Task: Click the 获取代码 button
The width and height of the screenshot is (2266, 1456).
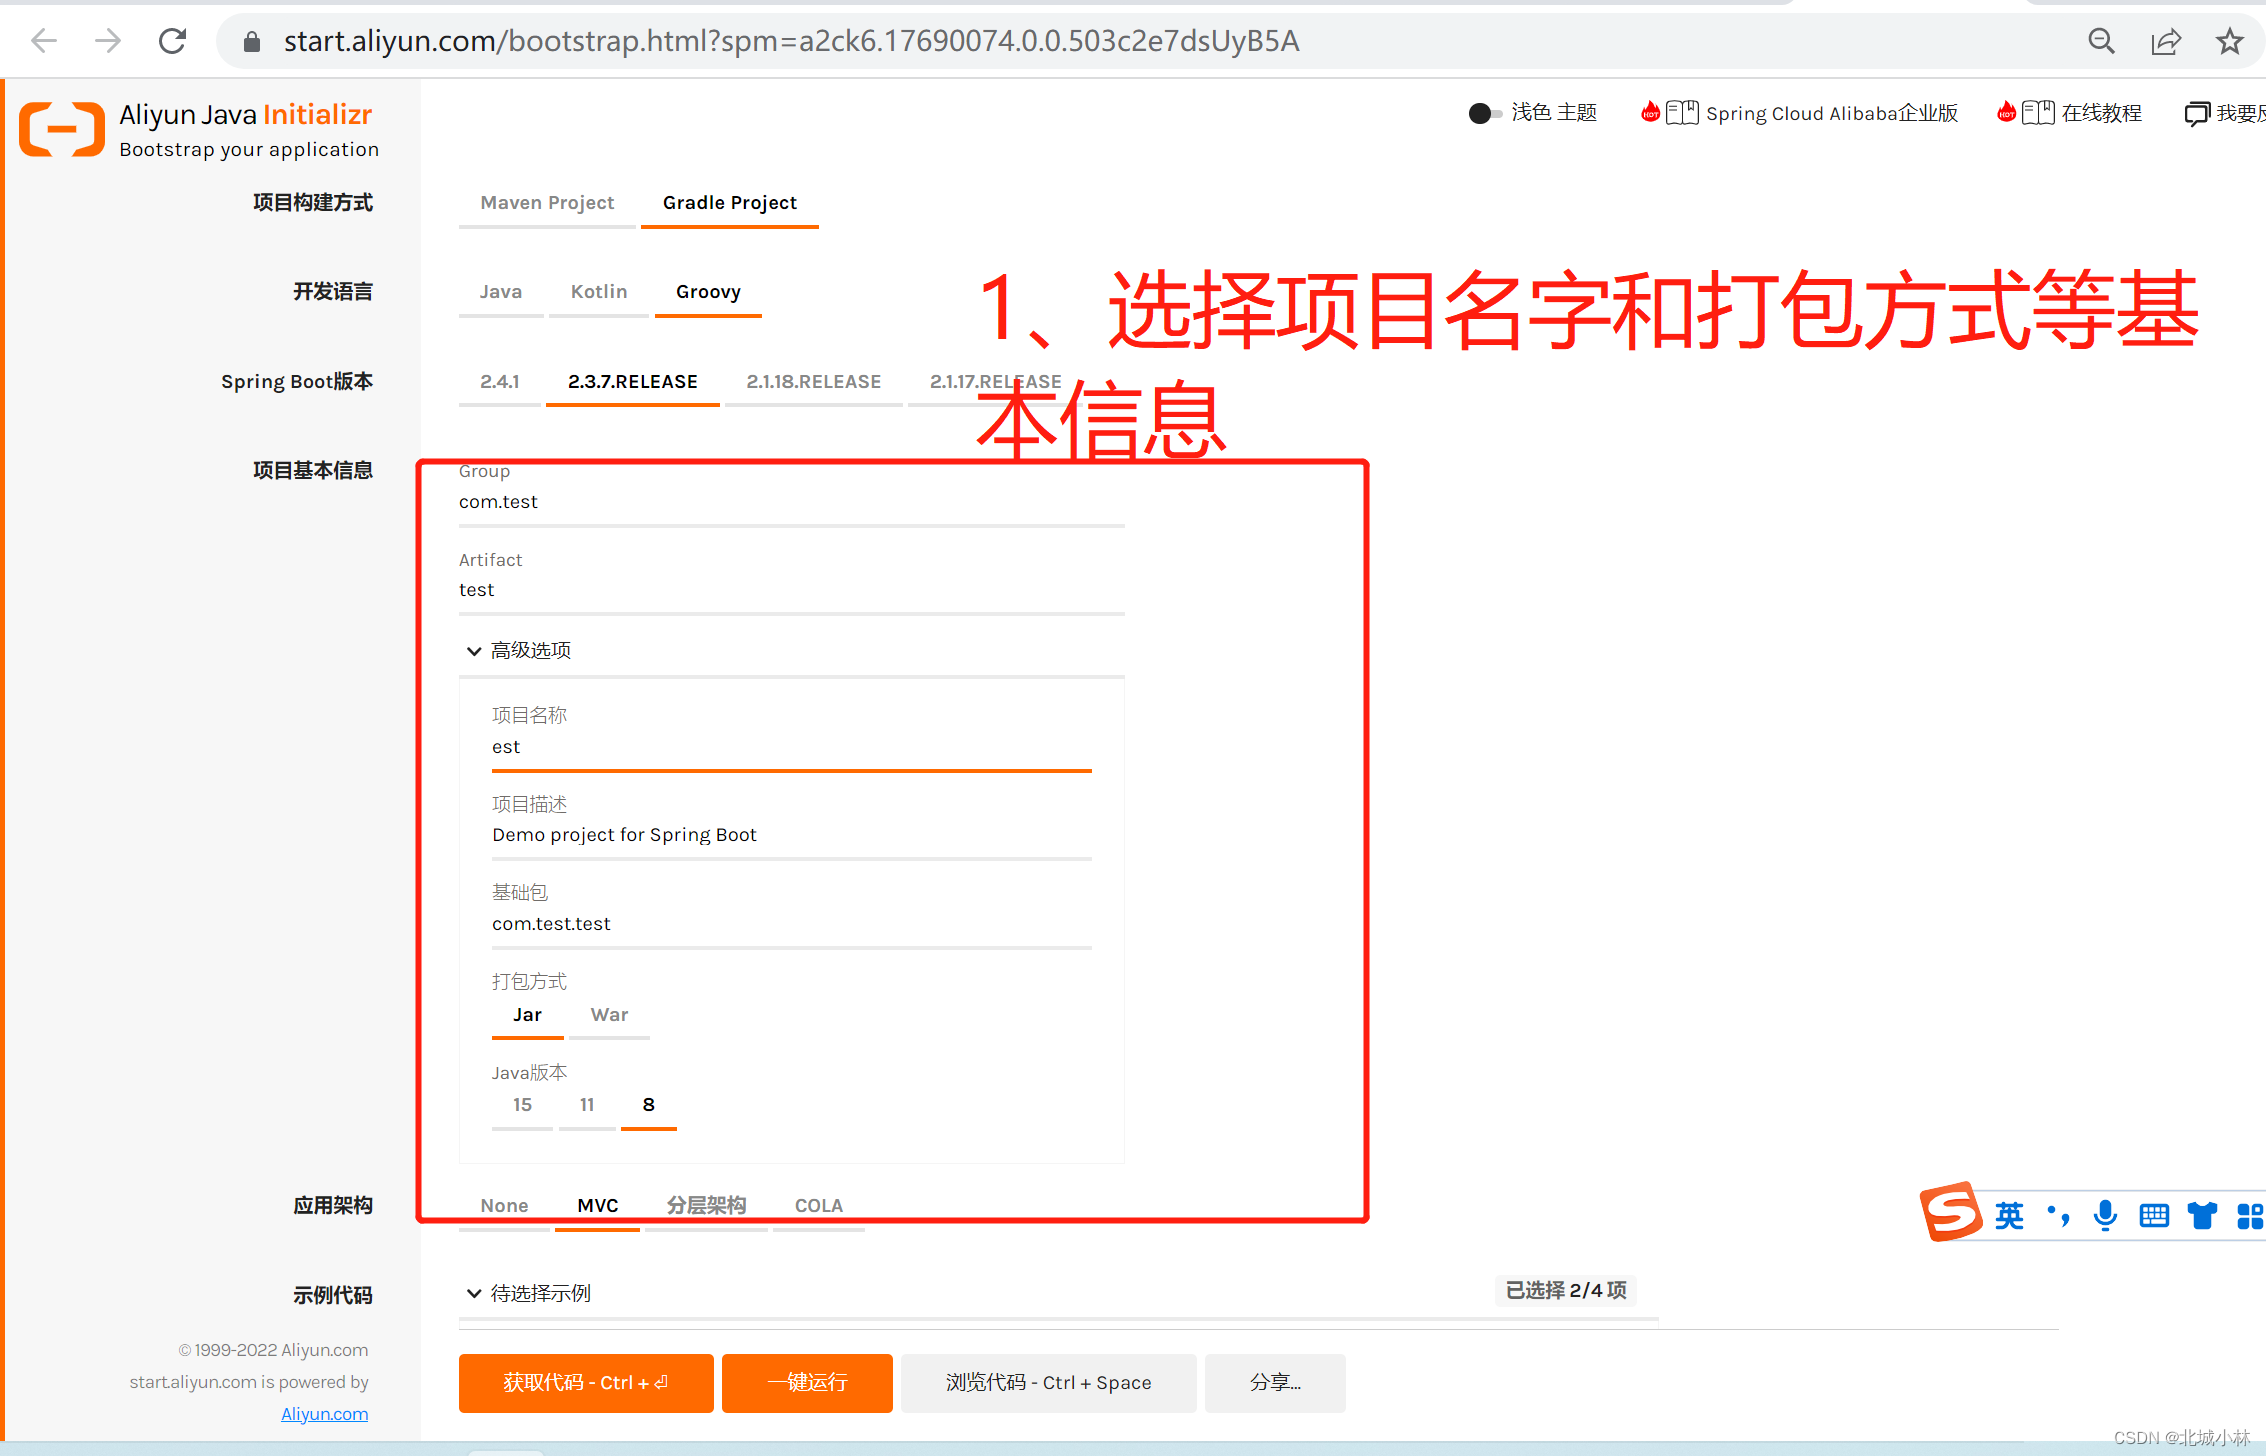Action: pos(586,1383)
